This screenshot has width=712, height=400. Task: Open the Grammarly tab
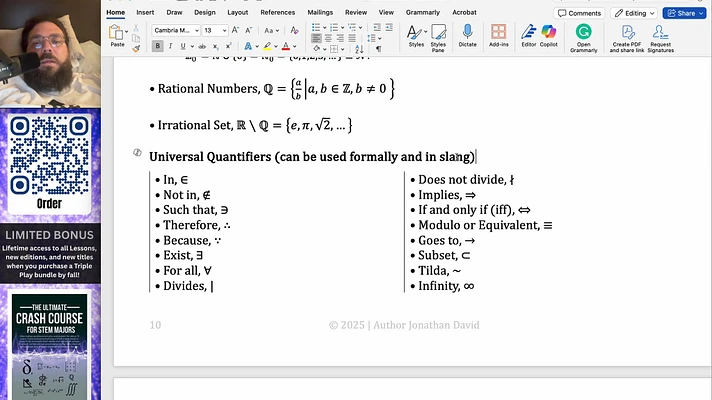[x=422, y=12]
